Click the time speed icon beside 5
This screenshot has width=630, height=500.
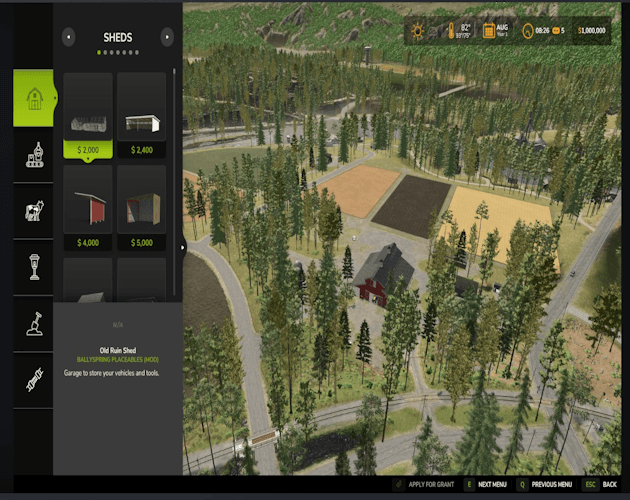tap(556, 31)
